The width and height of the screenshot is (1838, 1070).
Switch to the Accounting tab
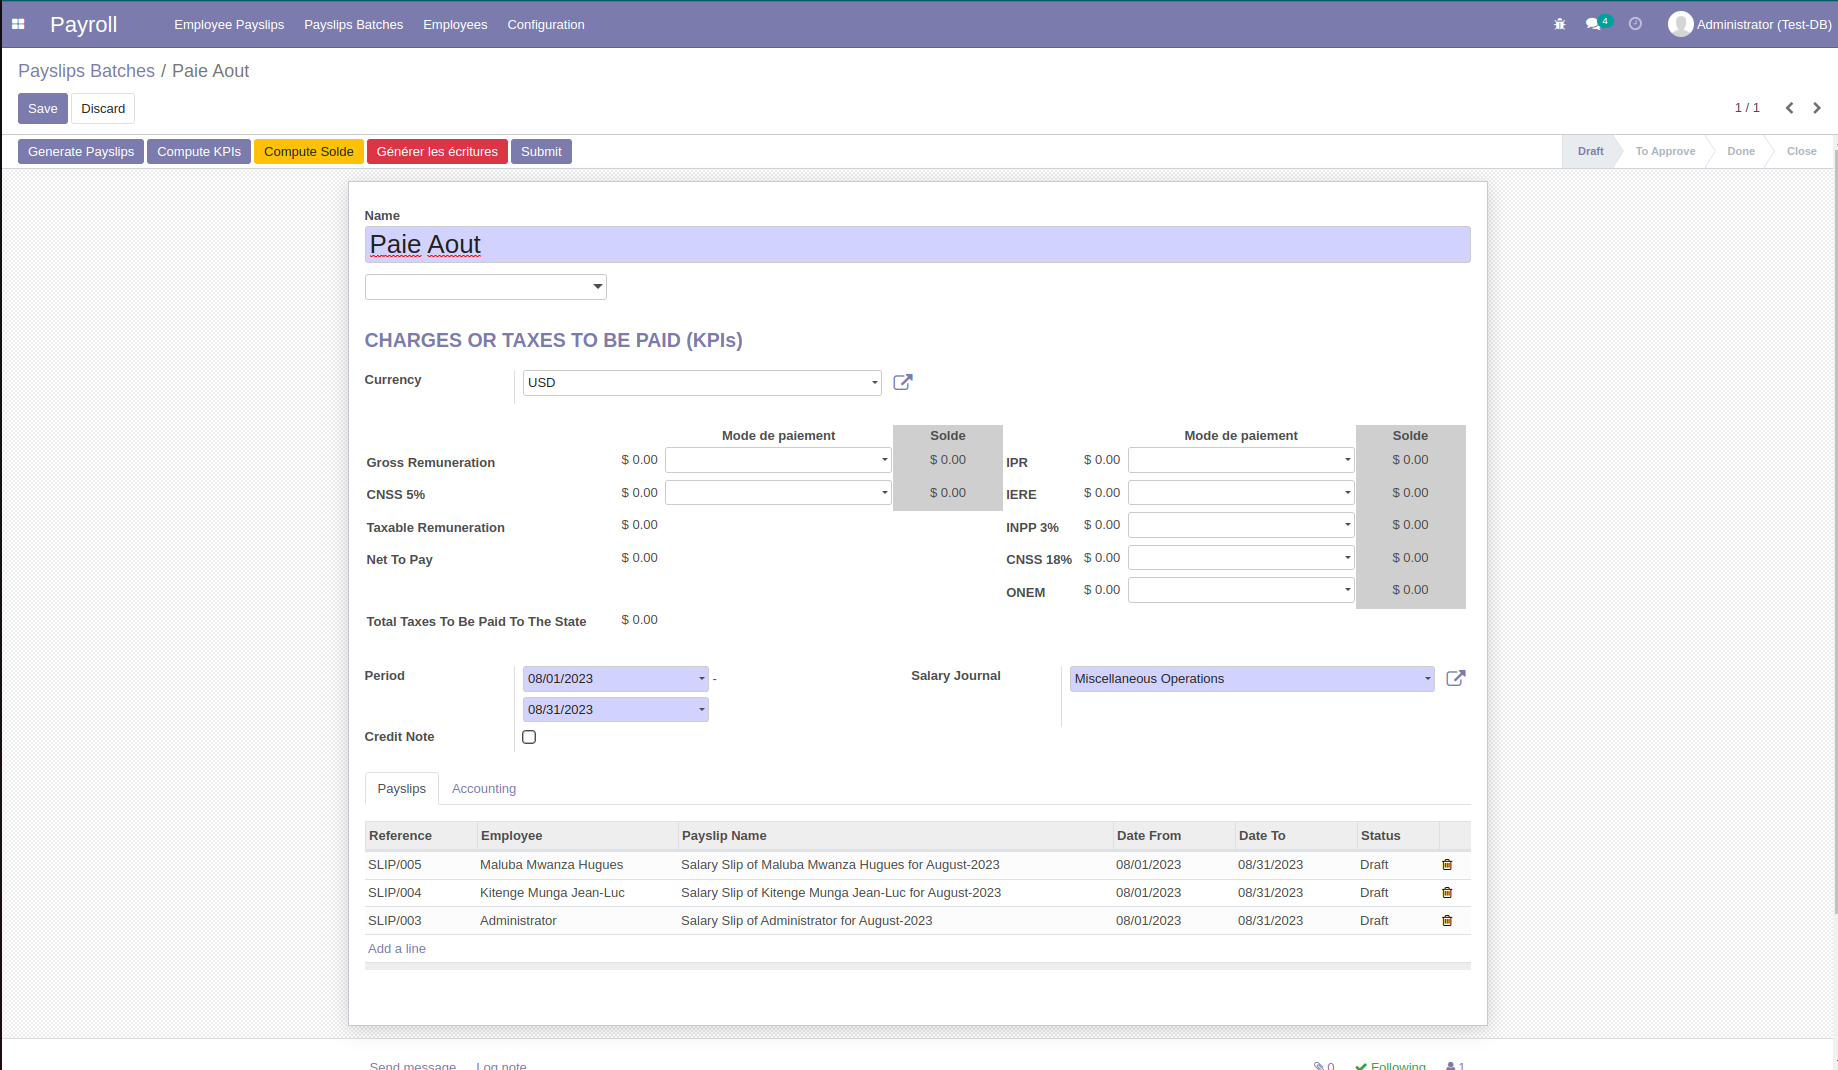coord(484,789)
